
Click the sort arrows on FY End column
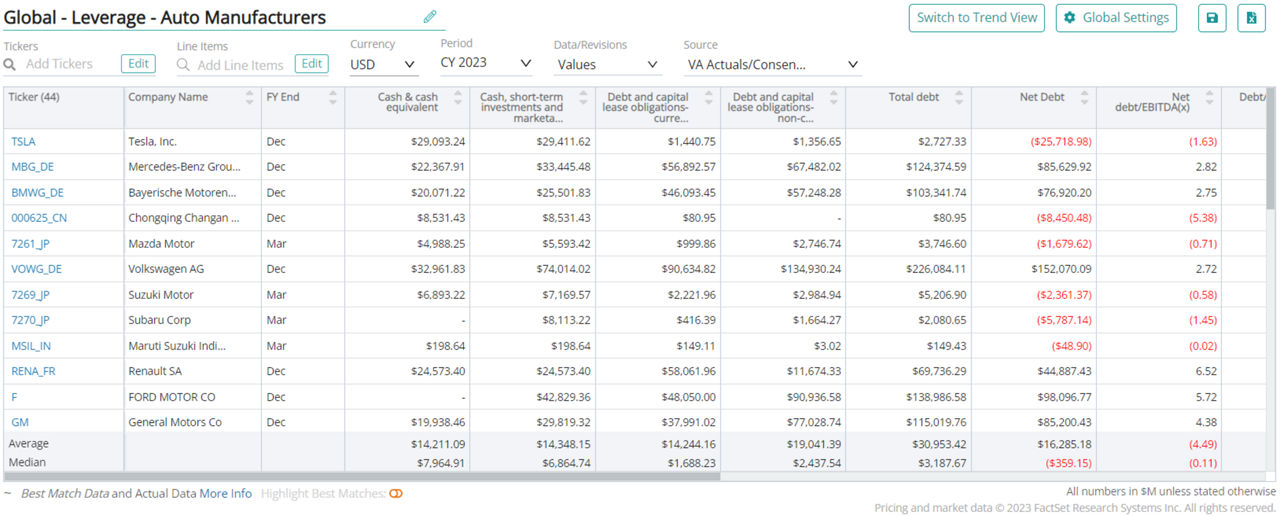point(333,98)
